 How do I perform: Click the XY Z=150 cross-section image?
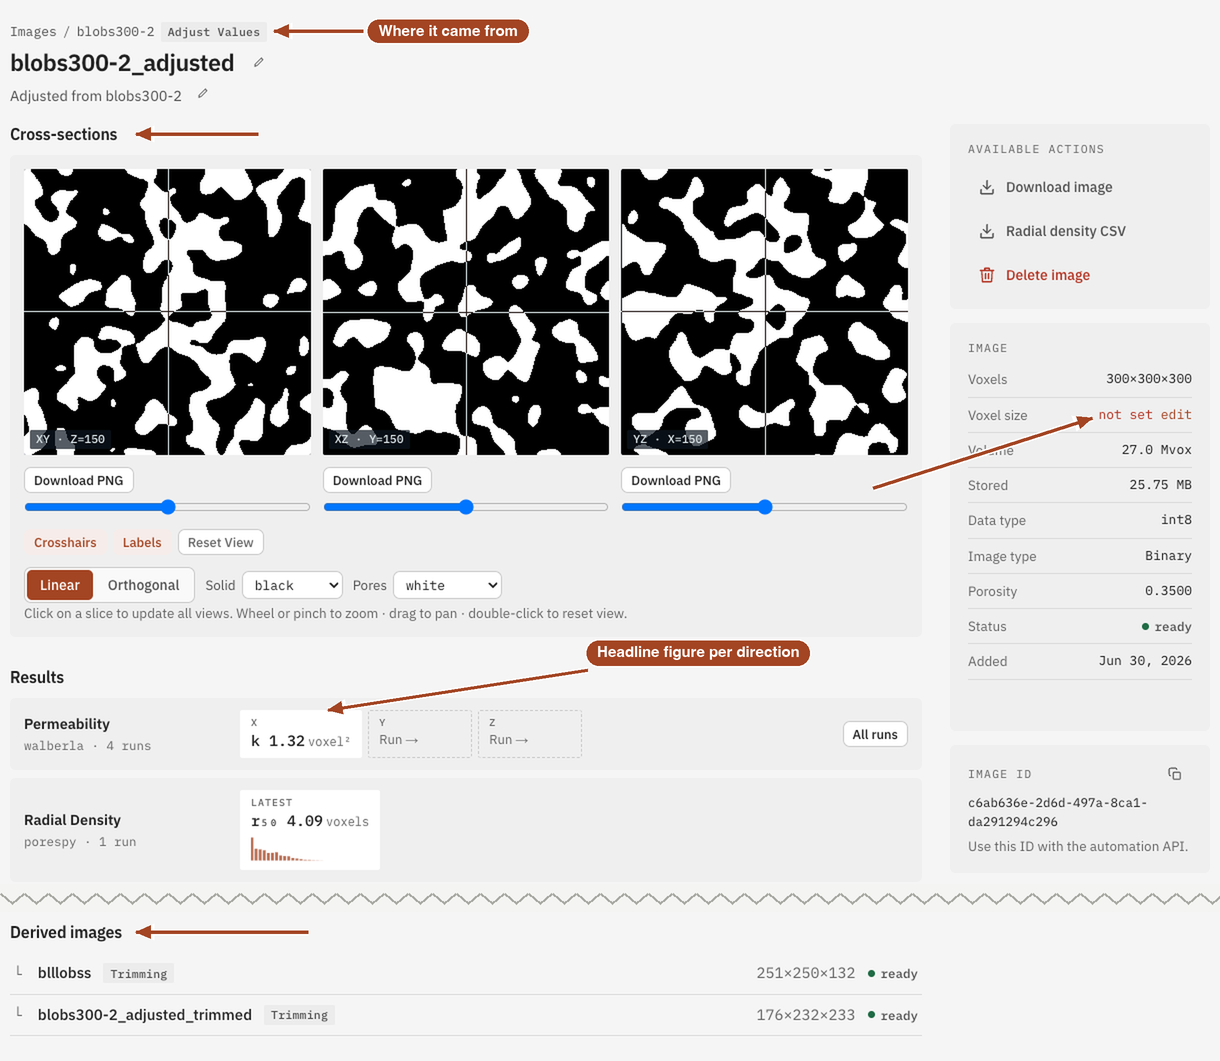167,312
